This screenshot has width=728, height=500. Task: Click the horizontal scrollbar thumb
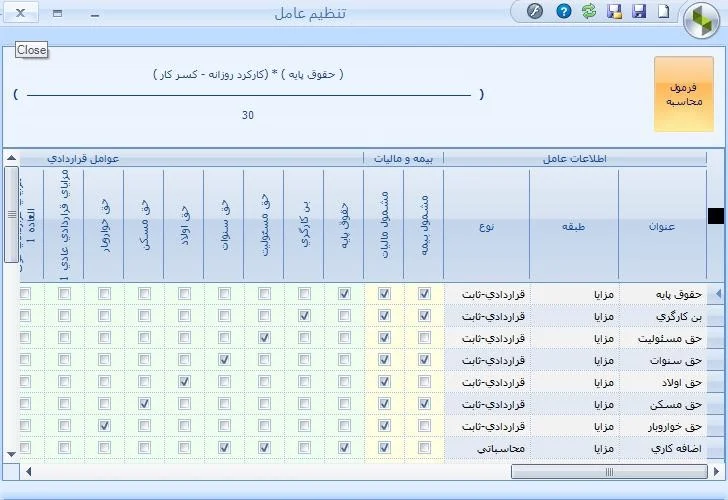coord(610,472)
